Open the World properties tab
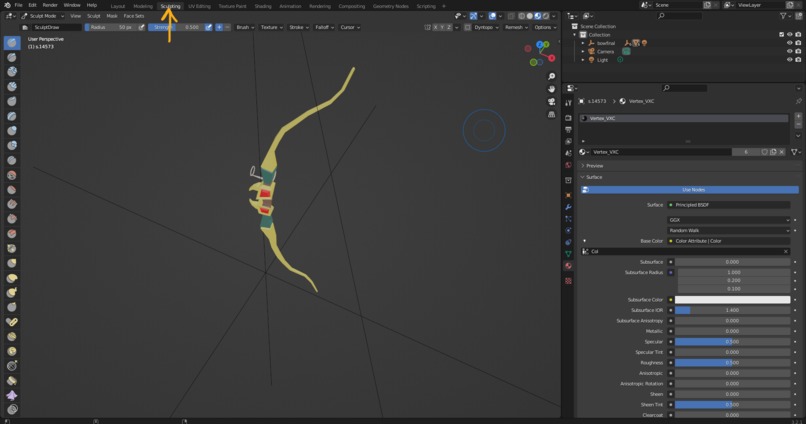Image resolution: width=806 pixels, height=424 pixels. point(568,165)
